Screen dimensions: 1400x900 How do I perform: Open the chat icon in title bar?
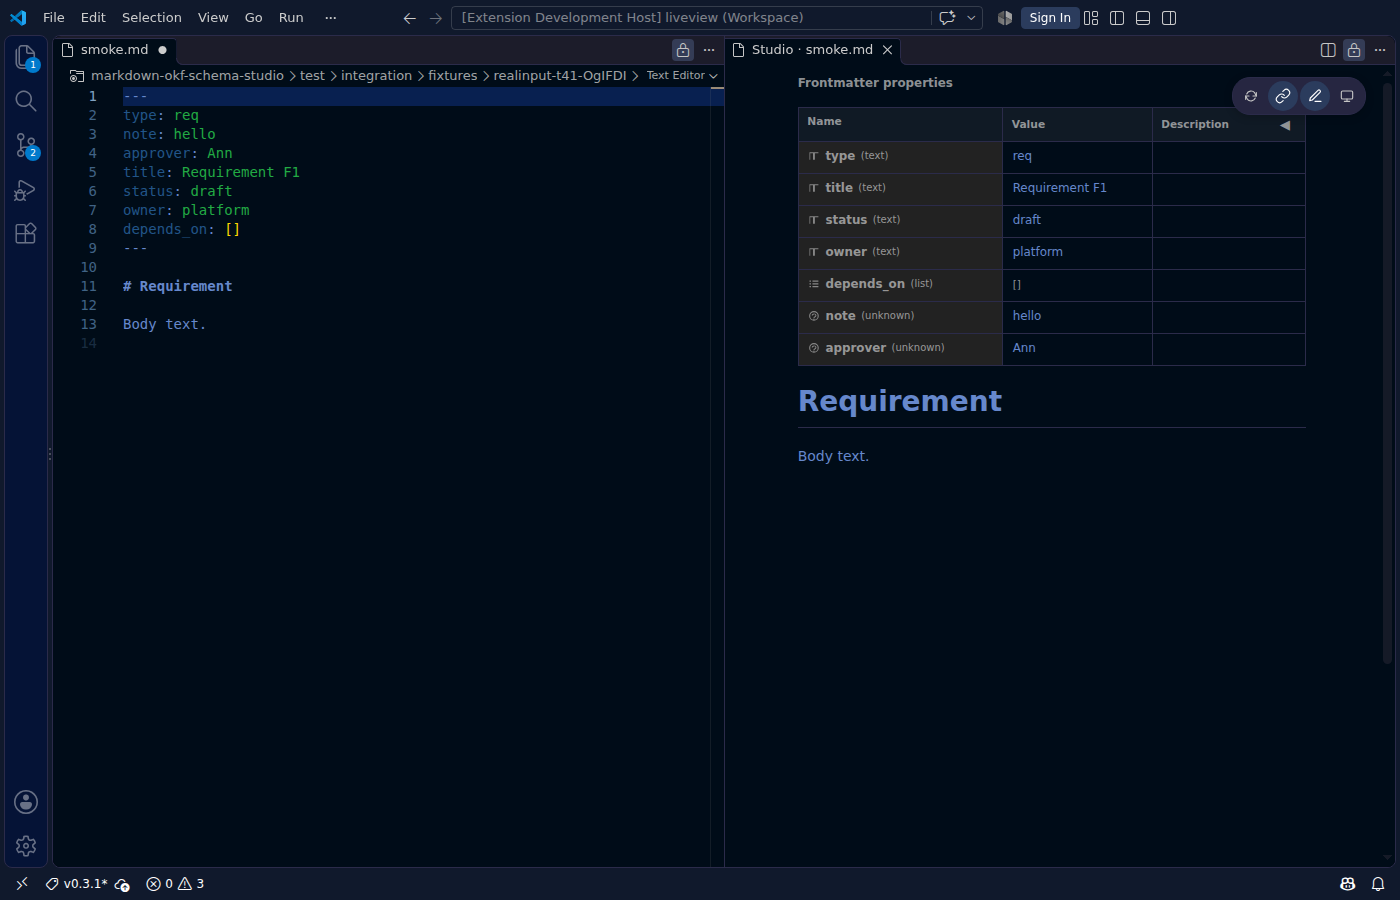pyautogui.click(x=947, y=18)
